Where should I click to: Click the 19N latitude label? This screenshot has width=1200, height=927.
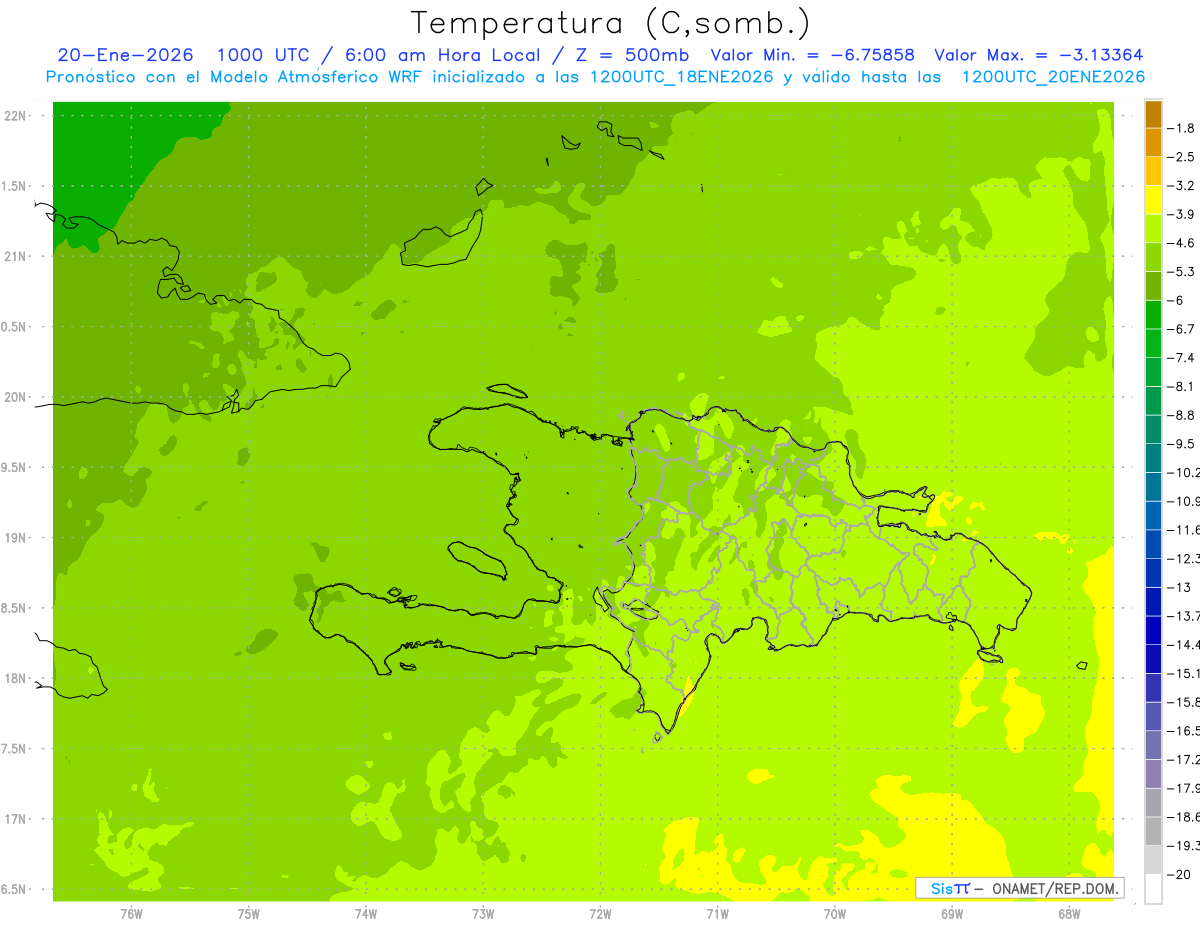[15, 538]
